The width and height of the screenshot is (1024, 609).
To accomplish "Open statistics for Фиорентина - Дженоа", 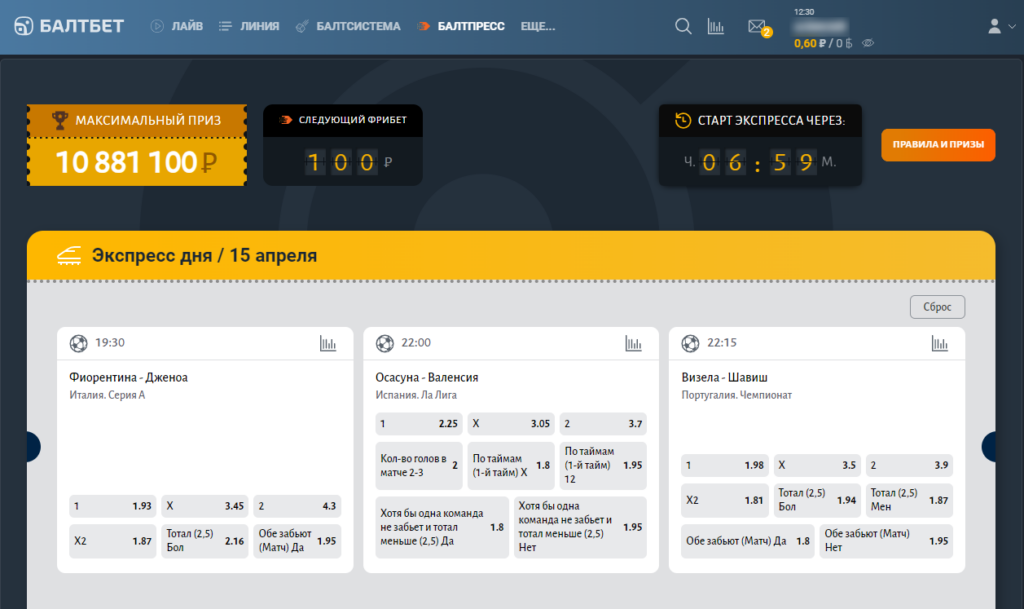I will point(328,343).
